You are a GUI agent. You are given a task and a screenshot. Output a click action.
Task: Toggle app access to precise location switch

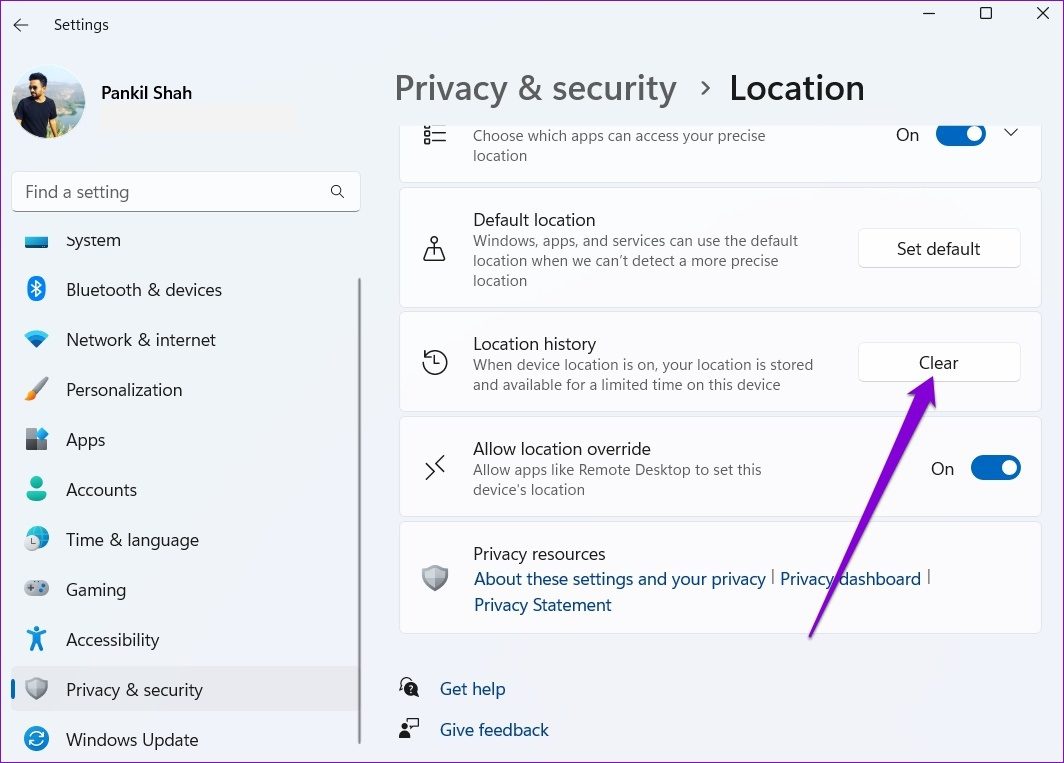point(960,135)
